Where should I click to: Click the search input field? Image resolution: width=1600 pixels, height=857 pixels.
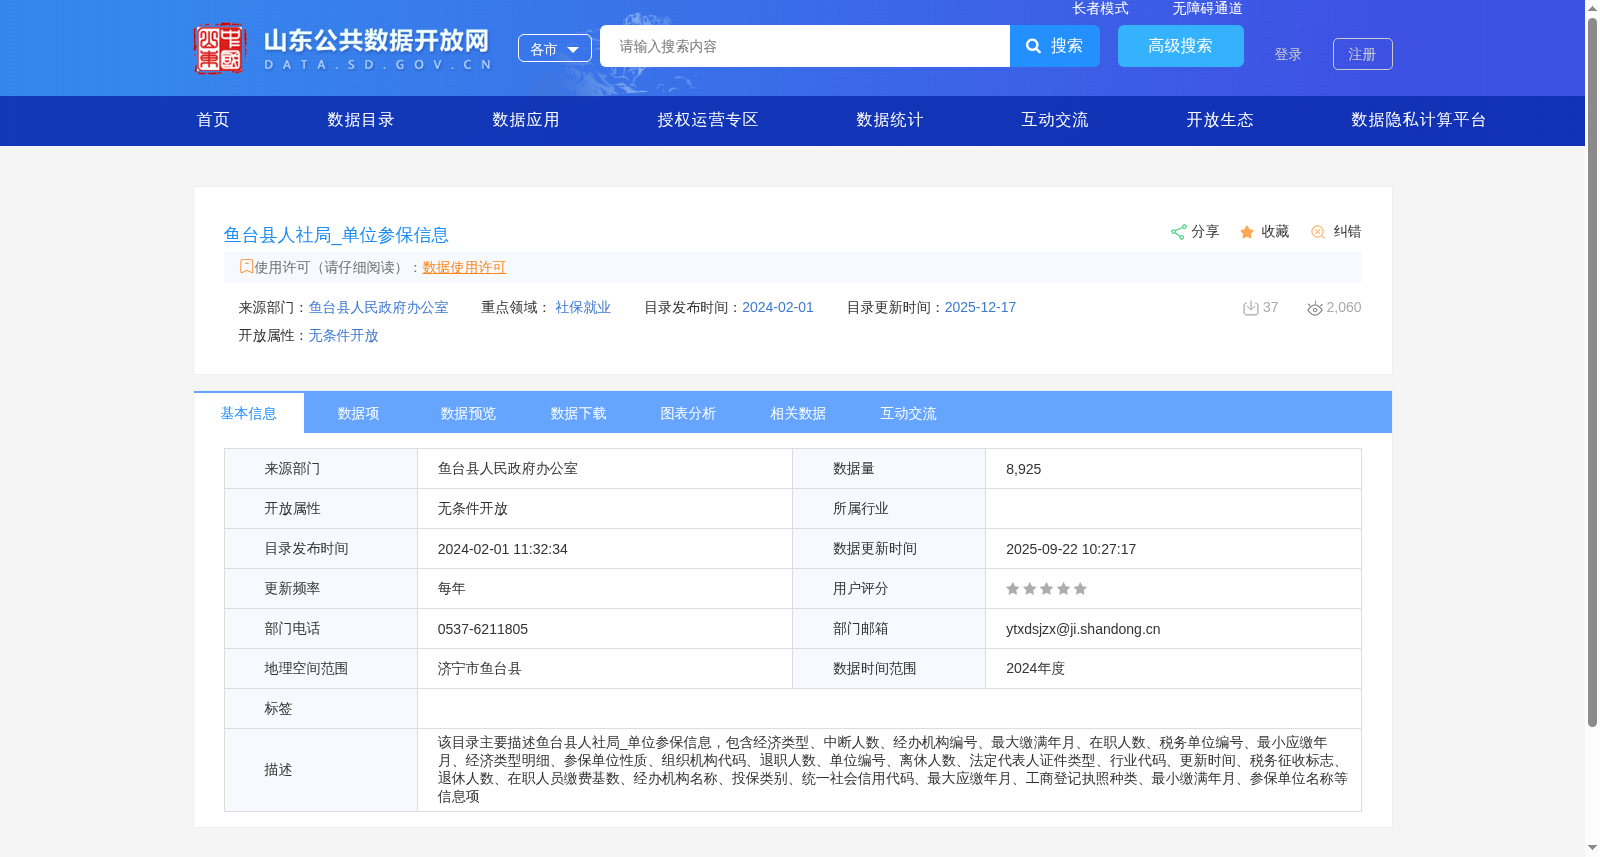pos(805,46)
